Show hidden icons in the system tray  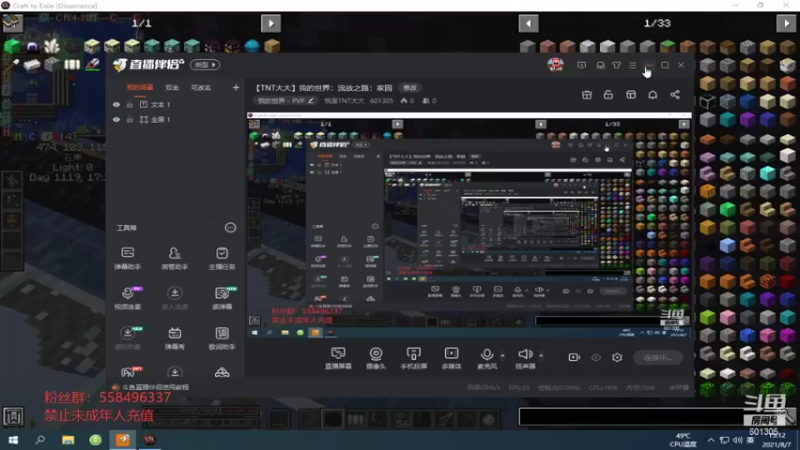tap(711, 440)
